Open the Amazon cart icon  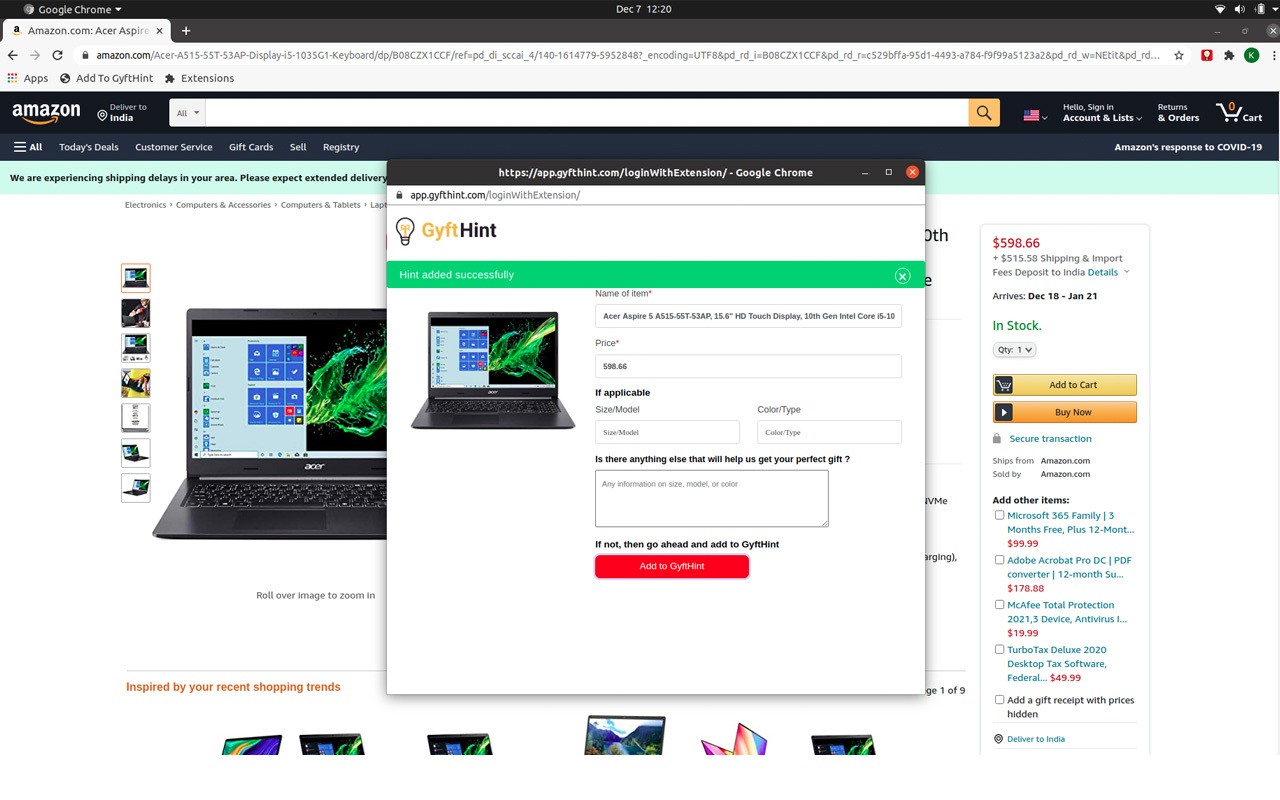pos(1239,112)
